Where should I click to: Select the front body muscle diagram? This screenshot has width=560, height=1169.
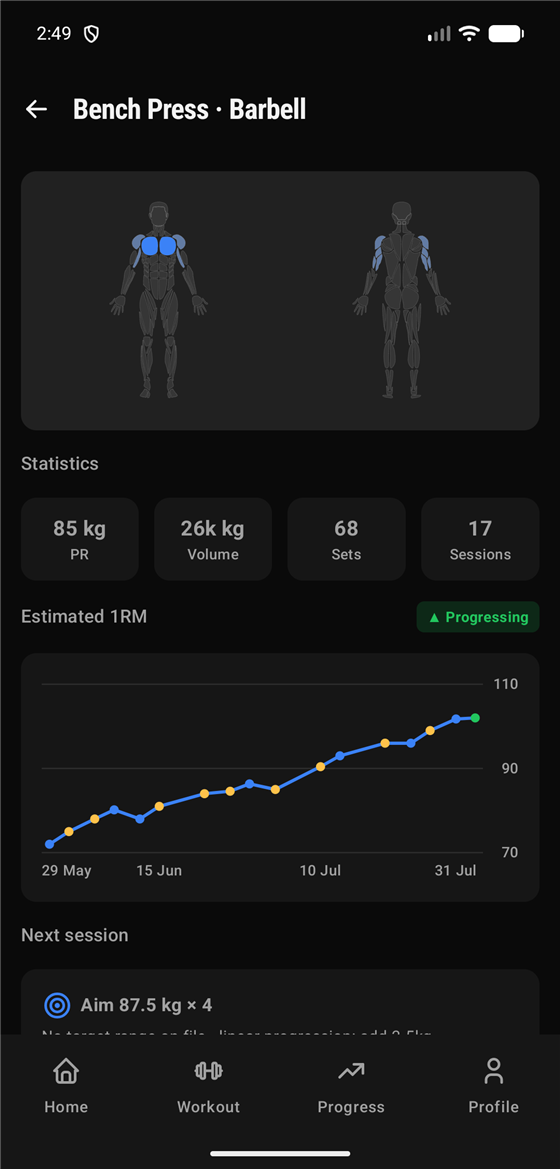click(x=158, y=300)
